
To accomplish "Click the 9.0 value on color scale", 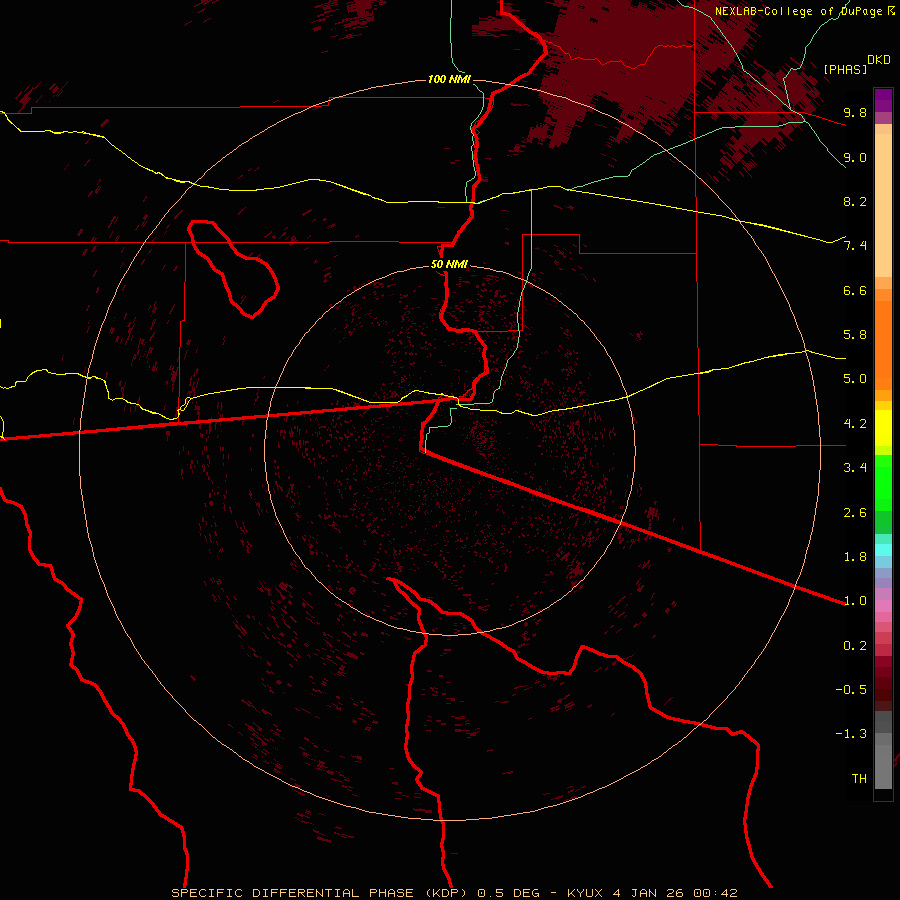I will click(855, 157).
